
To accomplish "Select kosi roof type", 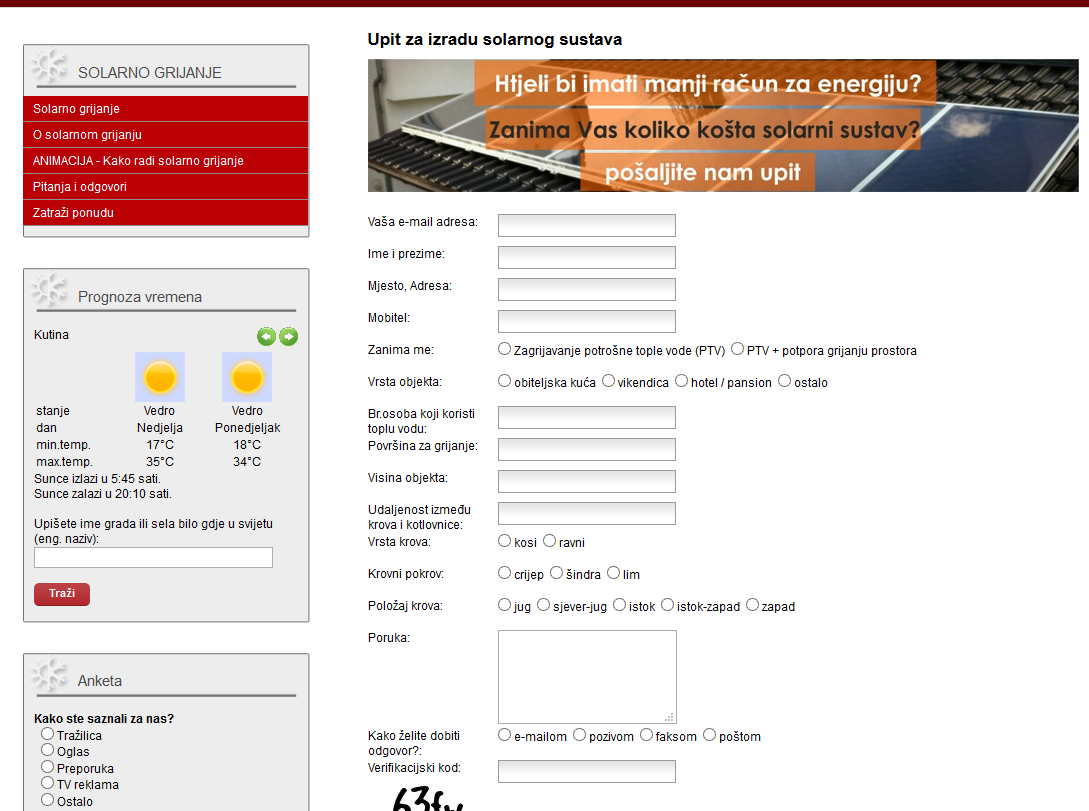I will point(505,541).
